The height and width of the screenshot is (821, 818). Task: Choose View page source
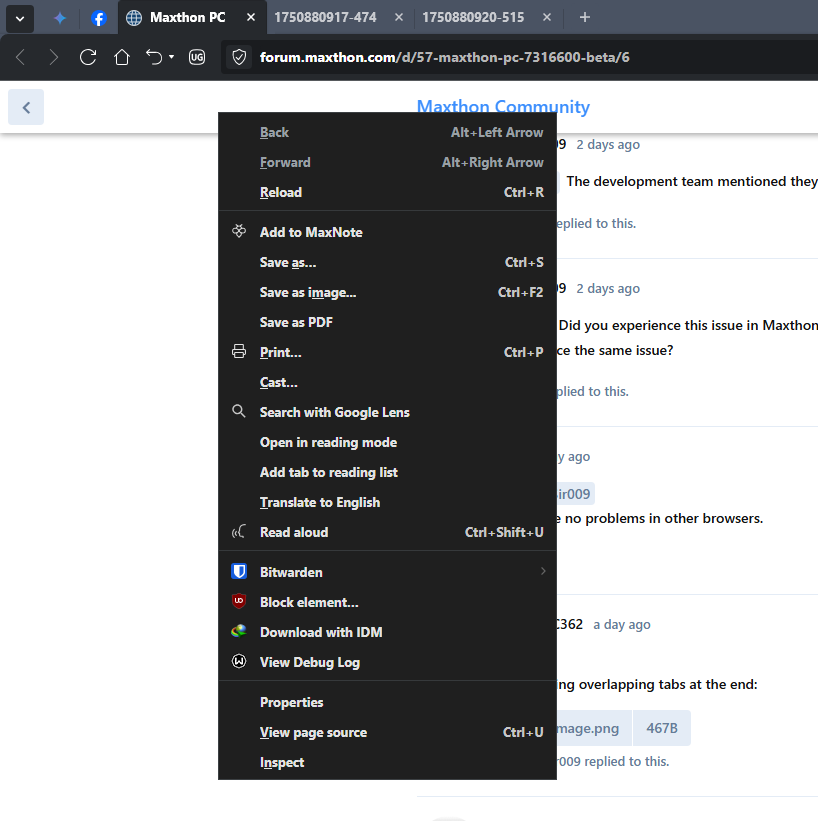coord(388,732)
